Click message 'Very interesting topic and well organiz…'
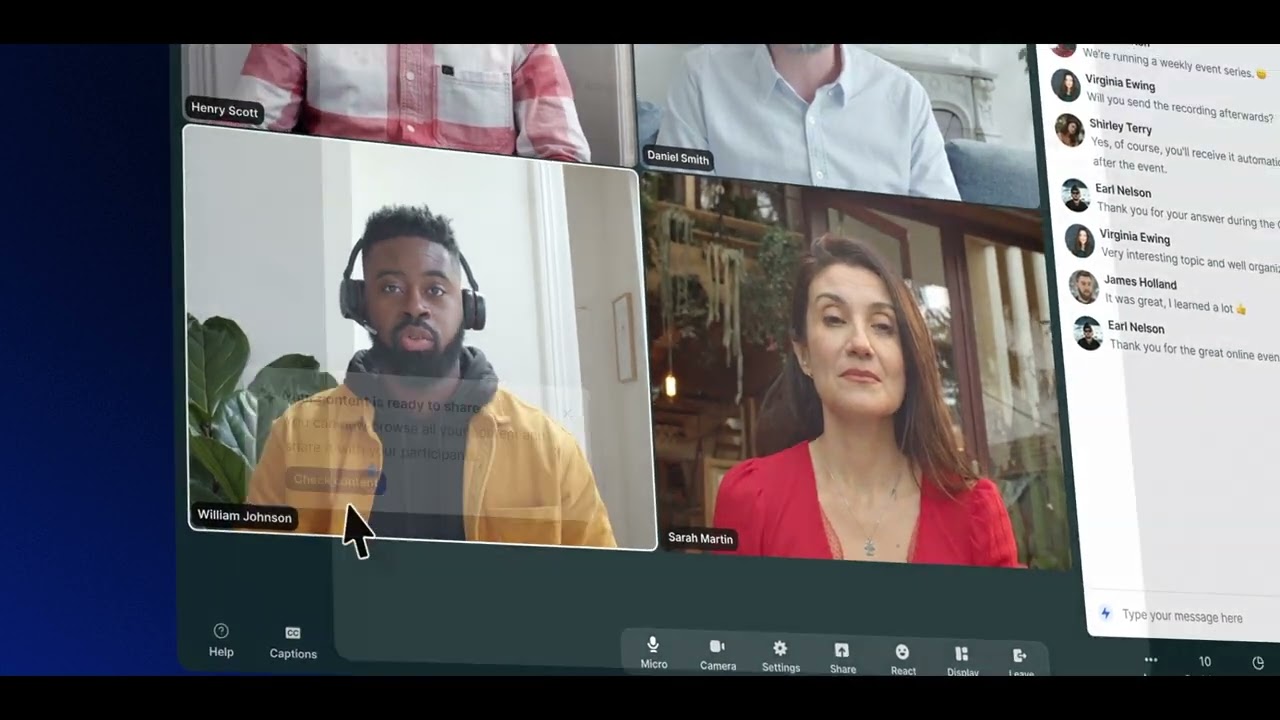The height and width of the screenshot is (720, 1280). (1190, 260)
